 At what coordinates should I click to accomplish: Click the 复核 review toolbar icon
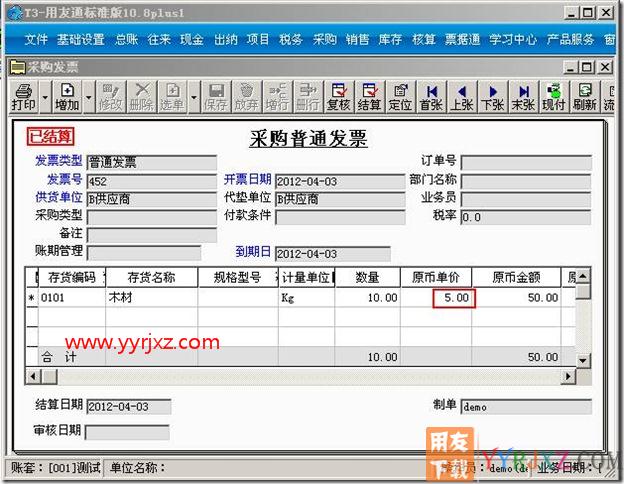tap(339, 97)
